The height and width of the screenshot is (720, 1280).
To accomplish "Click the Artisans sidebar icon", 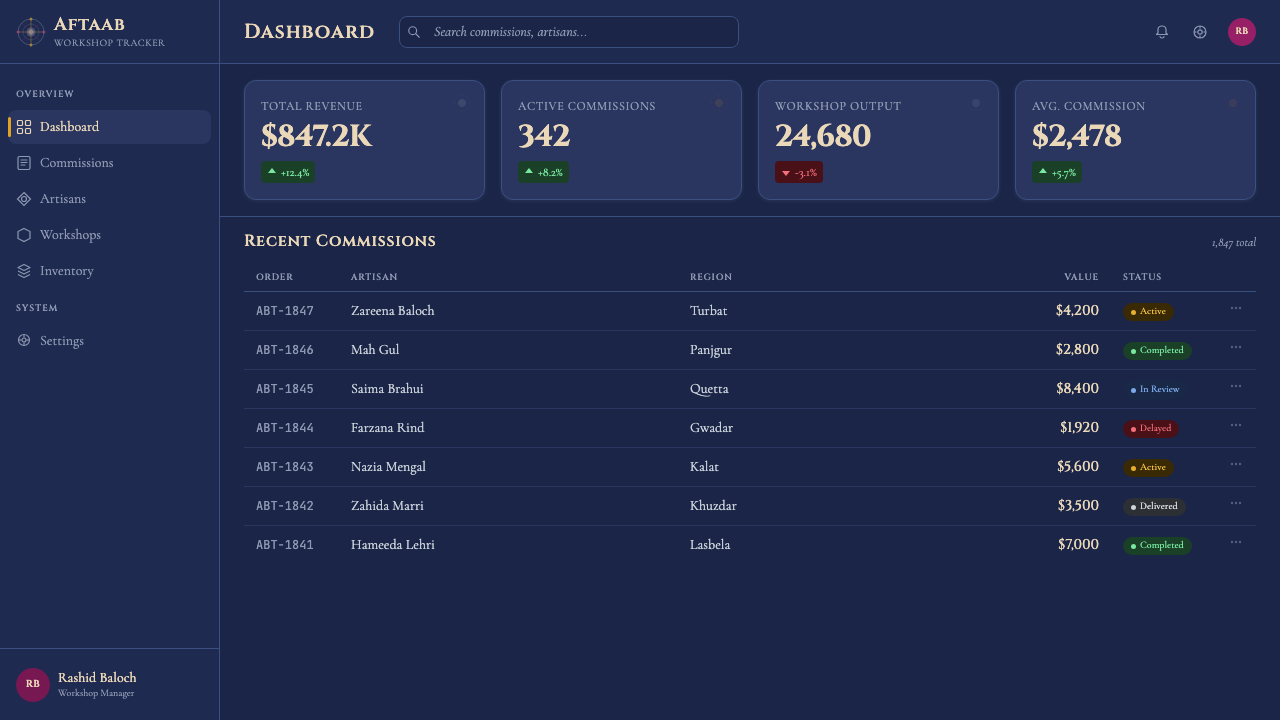I will [x=24, y=199].
